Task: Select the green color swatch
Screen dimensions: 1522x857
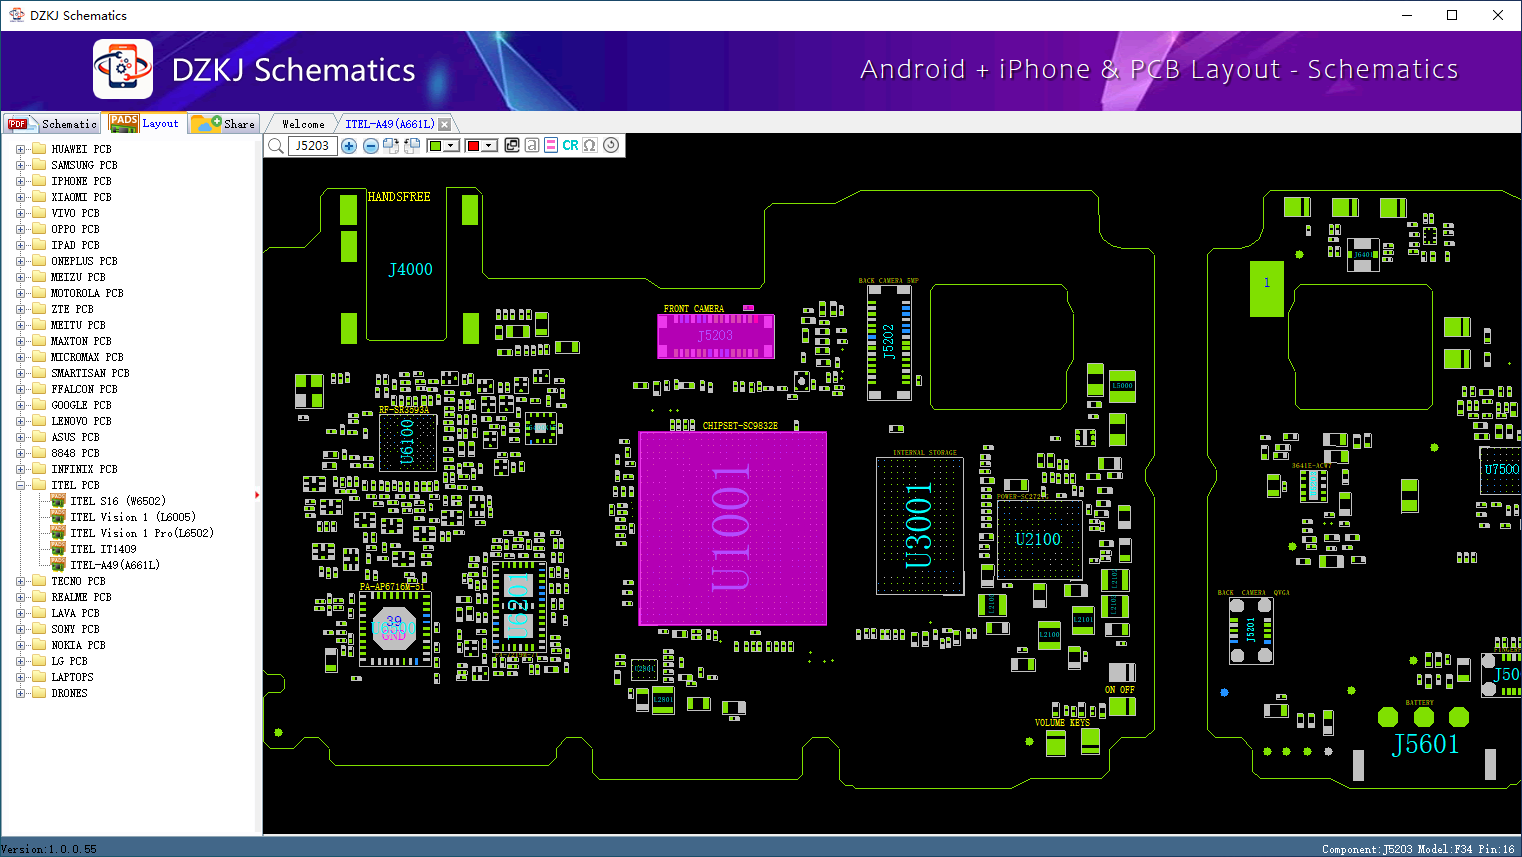Action: [x=435, y=146]
